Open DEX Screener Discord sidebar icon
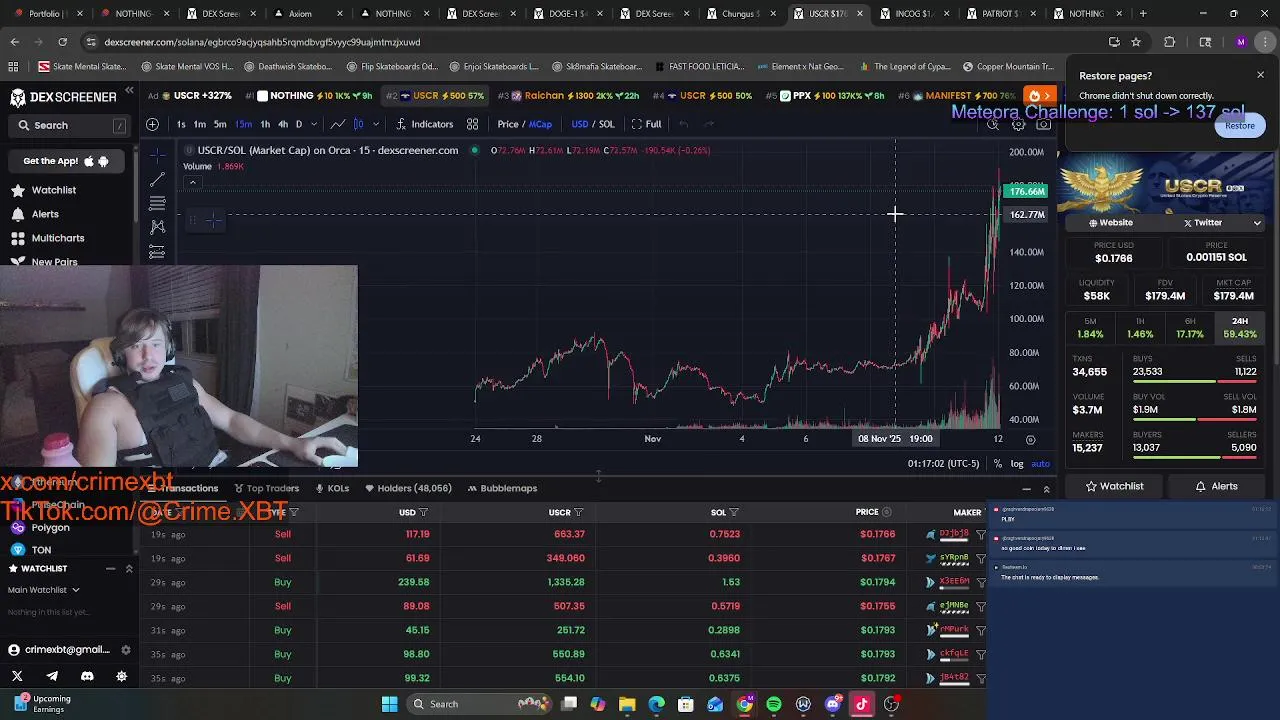Image resolution: width=1280 pixels, height=720 pixels. [x=87, y=676]
